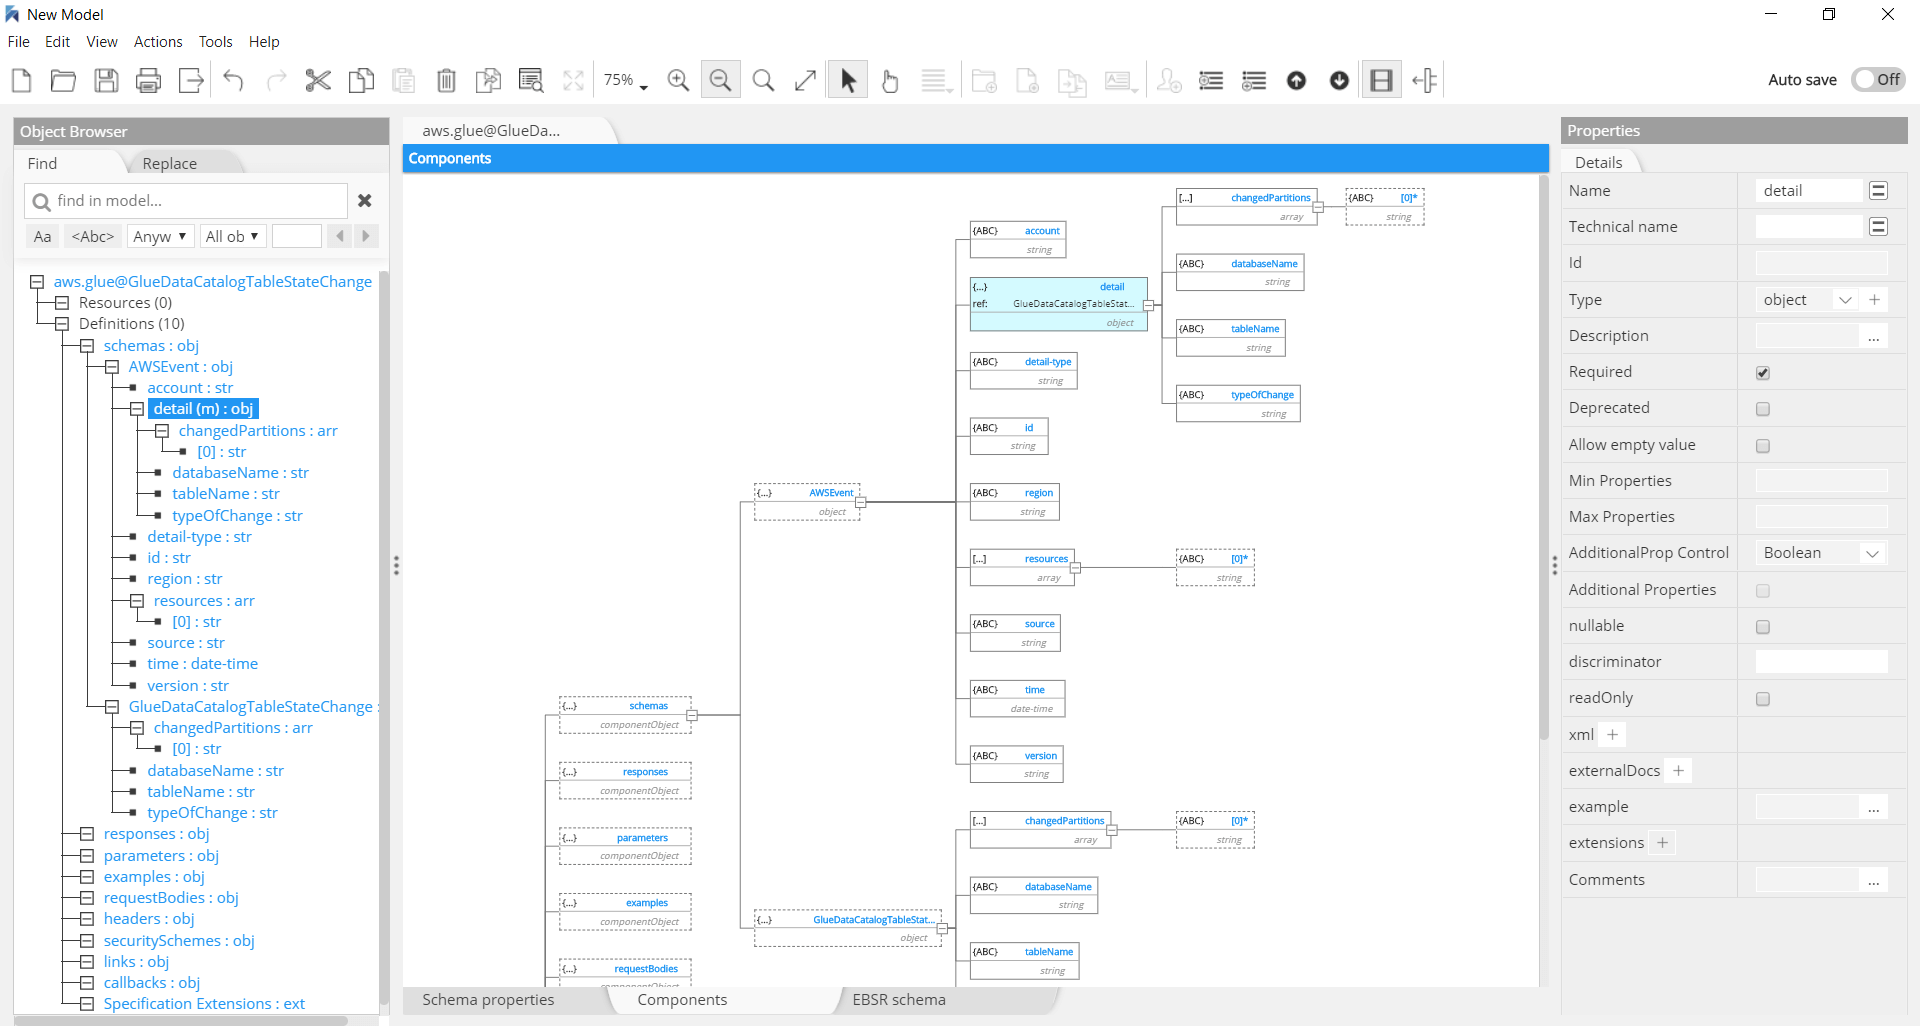Open the Actions menu

158,42
